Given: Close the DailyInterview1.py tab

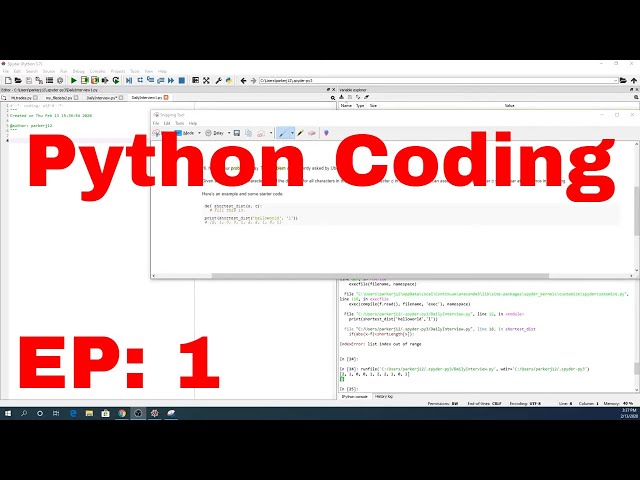Looking at the screenshot, I should pyautogui.click(x=166, y=98).
